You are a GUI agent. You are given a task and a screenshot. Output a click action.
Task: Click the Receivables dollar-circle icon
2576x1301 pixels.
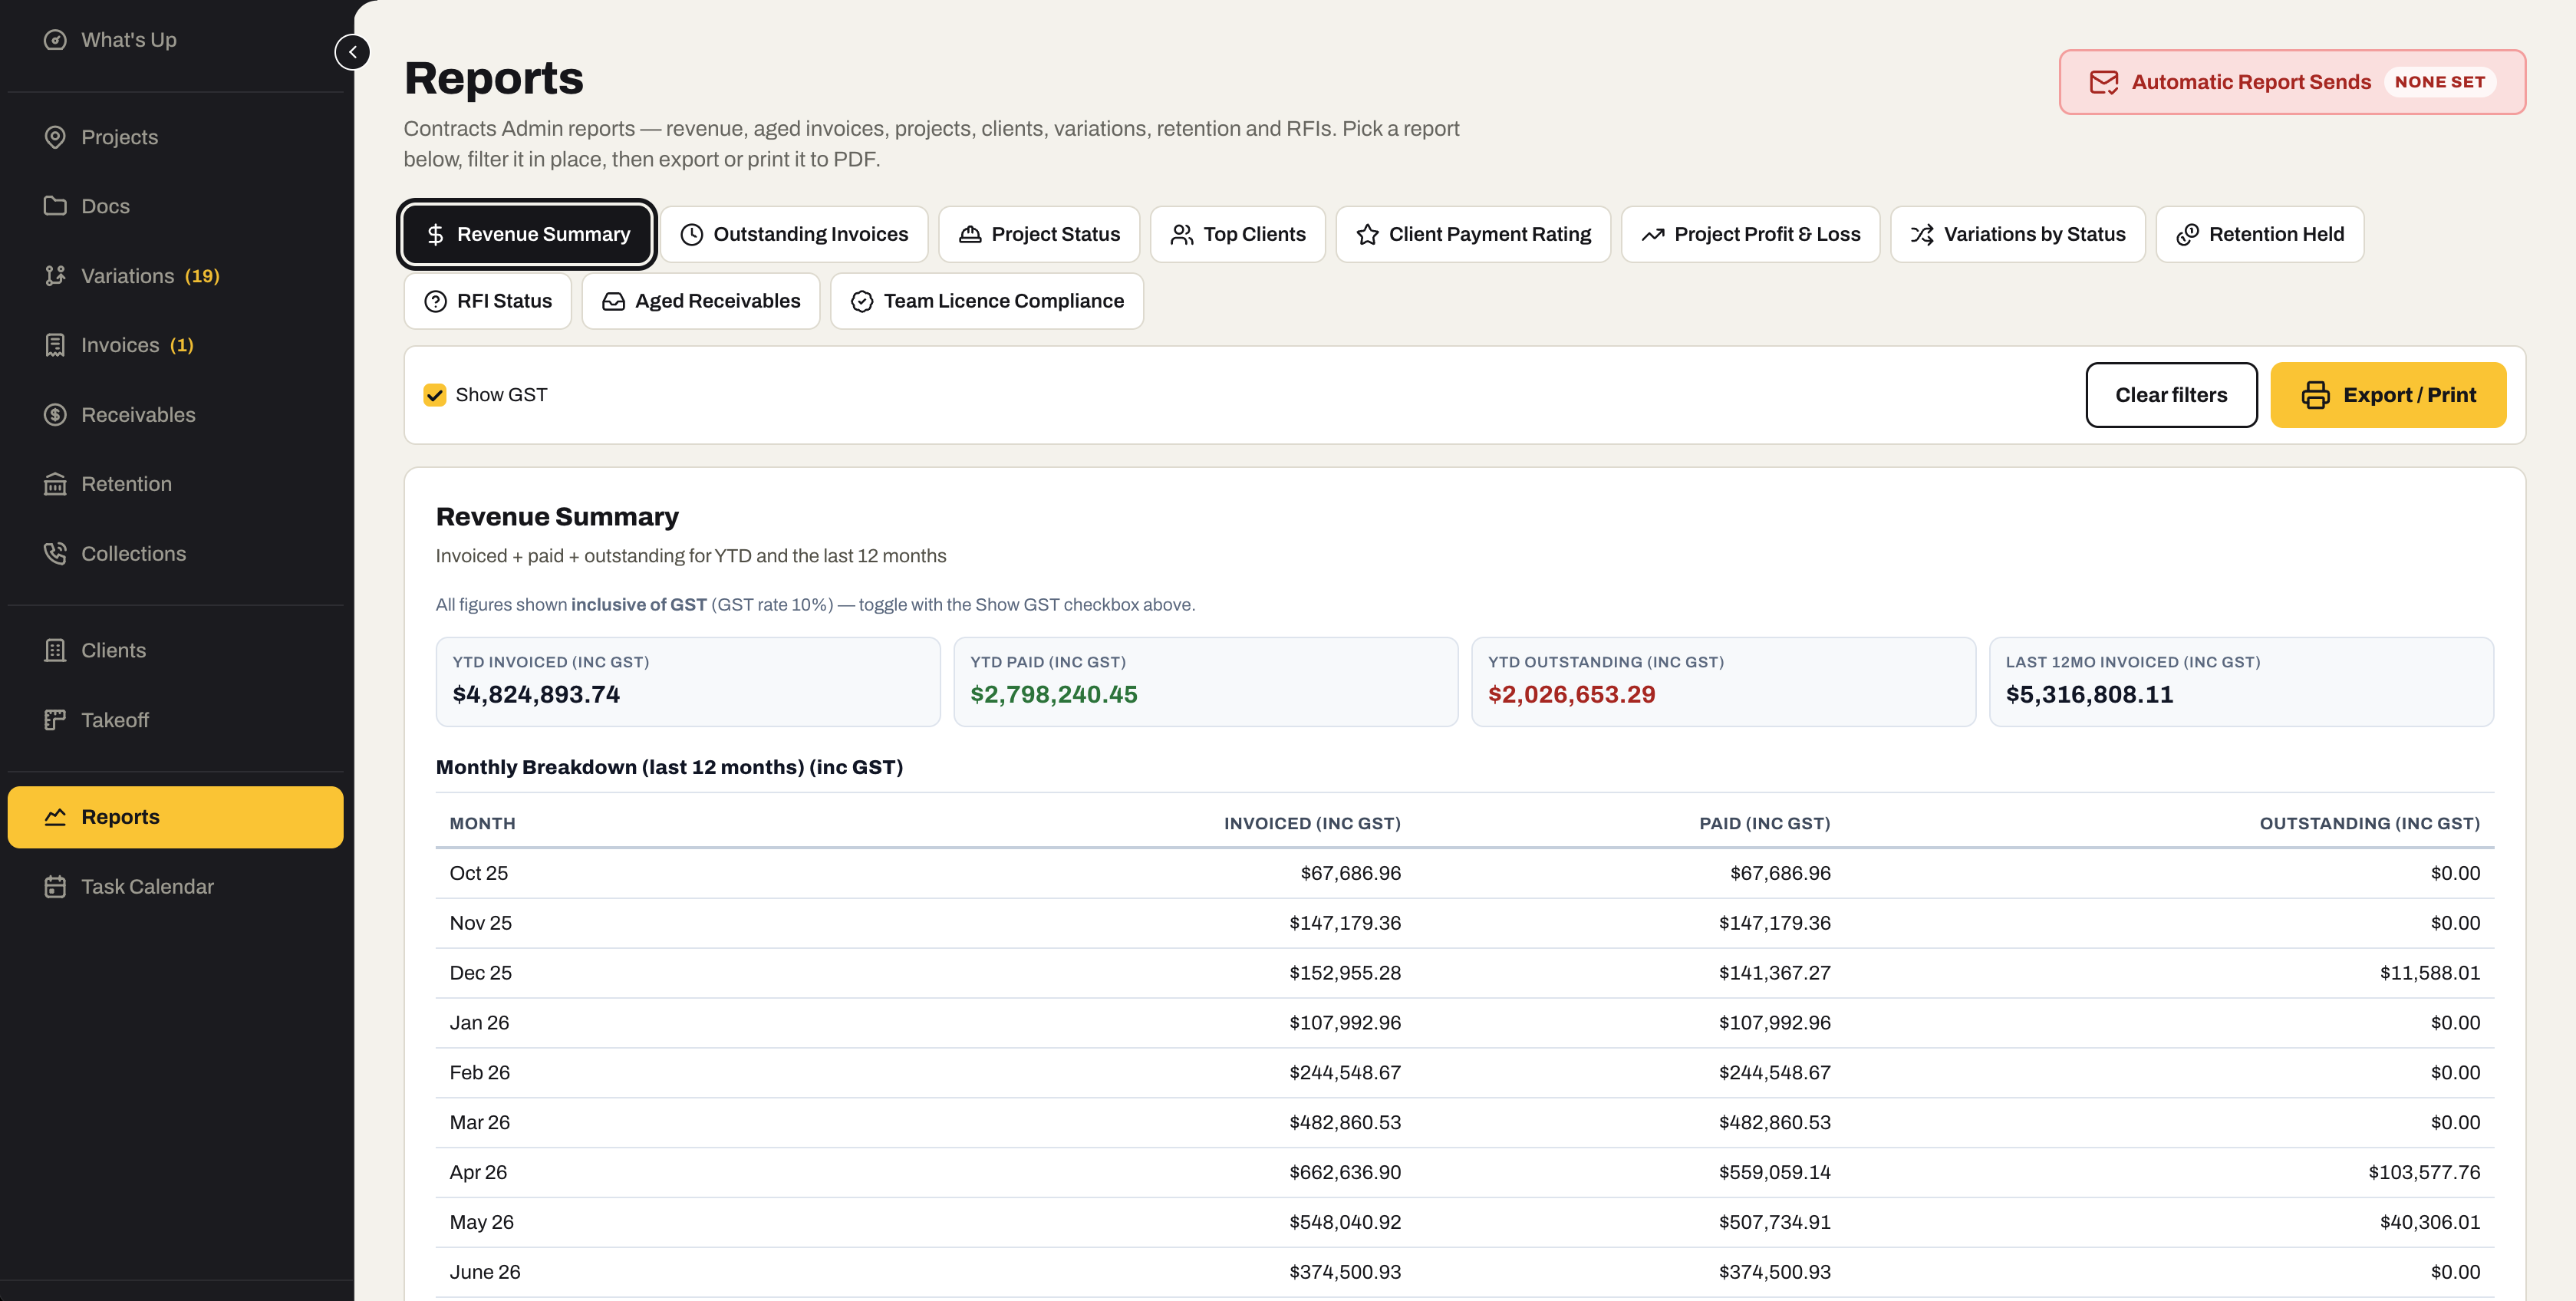55,415
